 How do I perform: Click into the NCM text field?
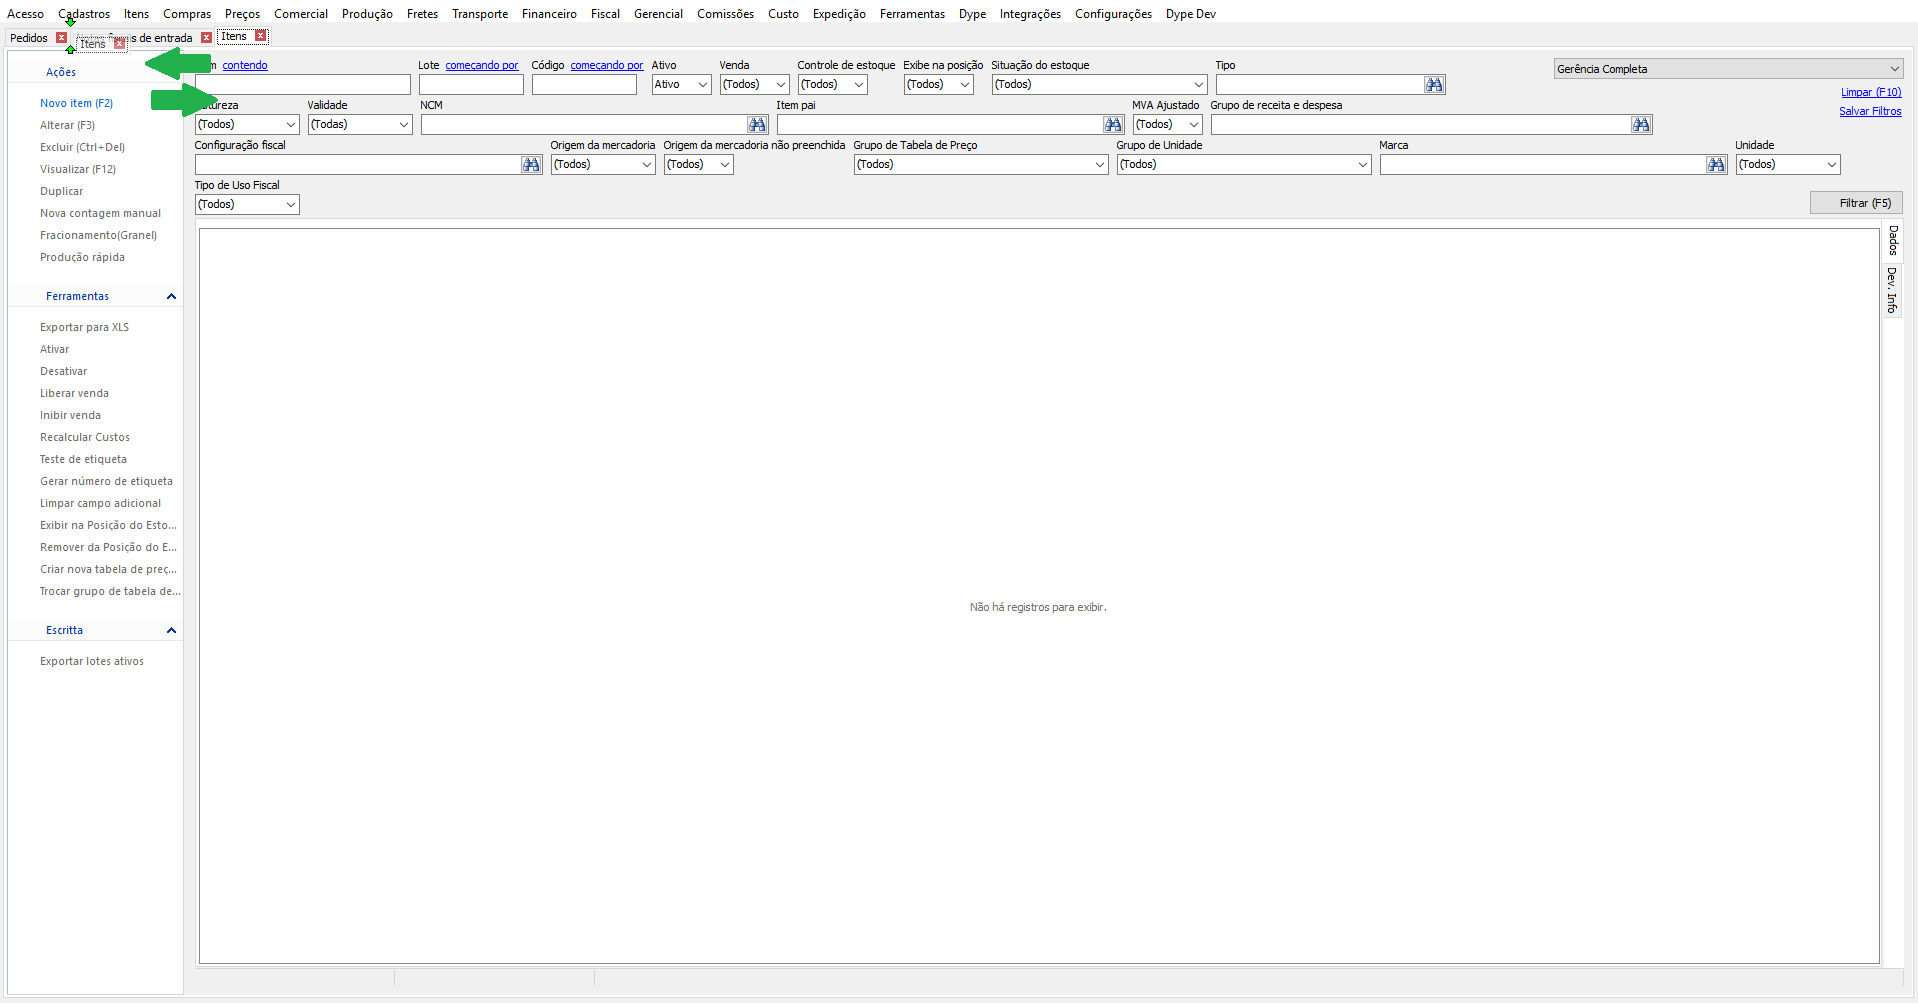click(x=584, y=125)
